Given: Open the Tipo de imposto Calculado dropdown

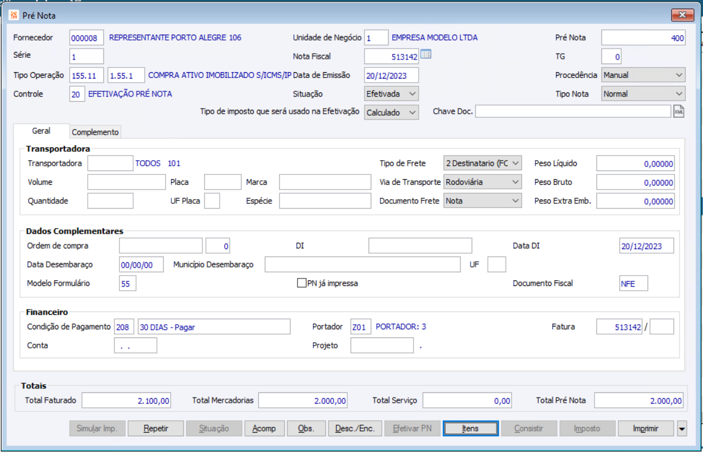Looking at the screenshot, I should [391, 113].
